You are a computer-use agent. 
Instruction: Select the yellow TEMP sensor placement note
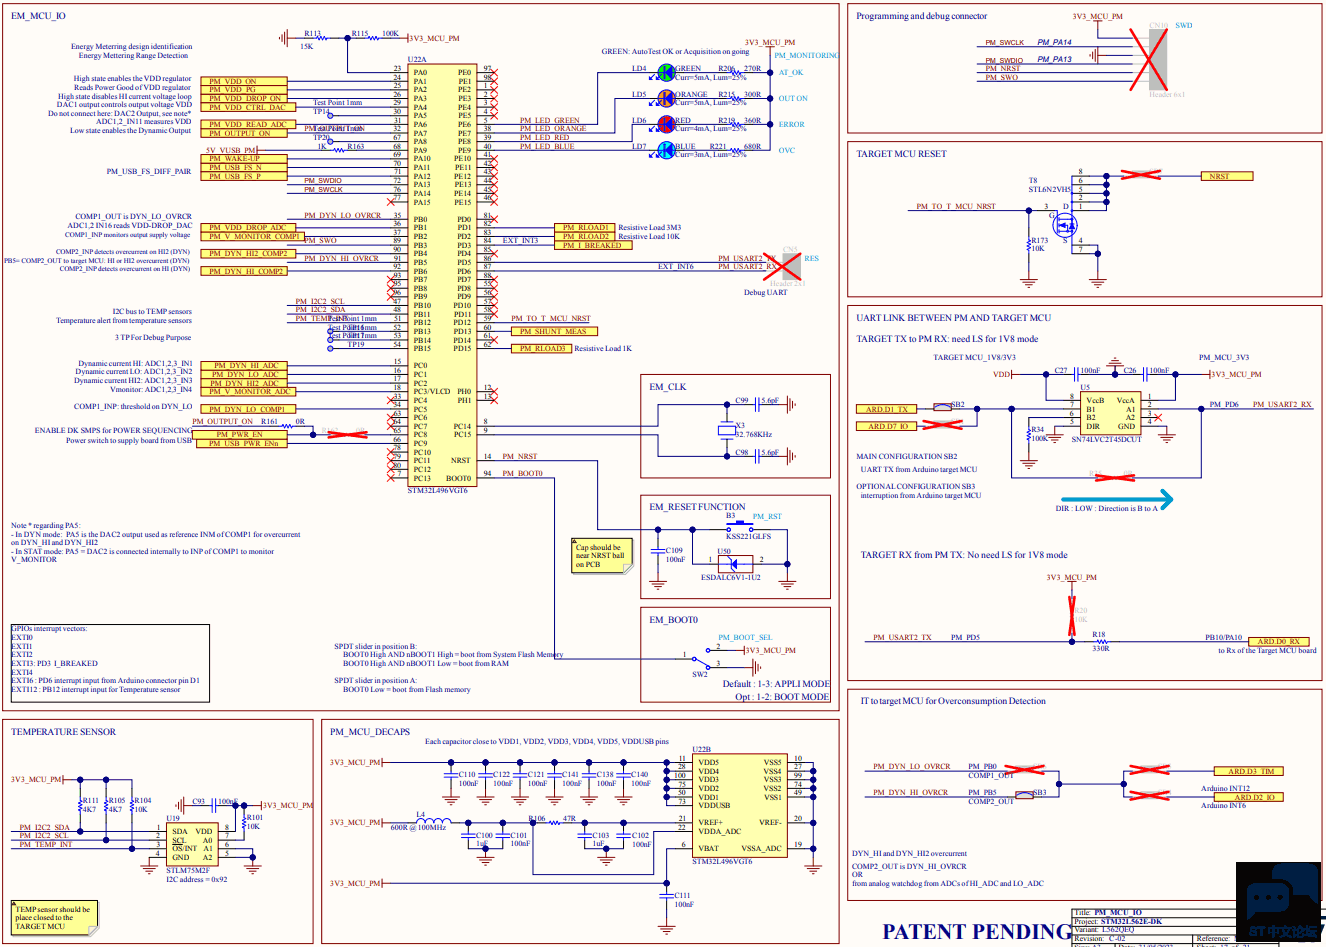point(55,917)
